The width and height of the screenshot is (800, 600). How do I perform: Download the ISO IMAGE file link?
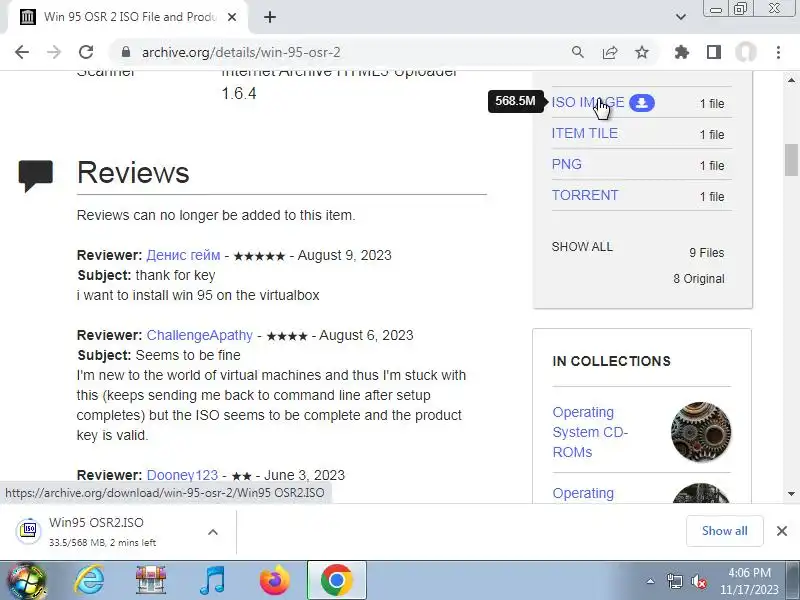click(x=588, y=102)
